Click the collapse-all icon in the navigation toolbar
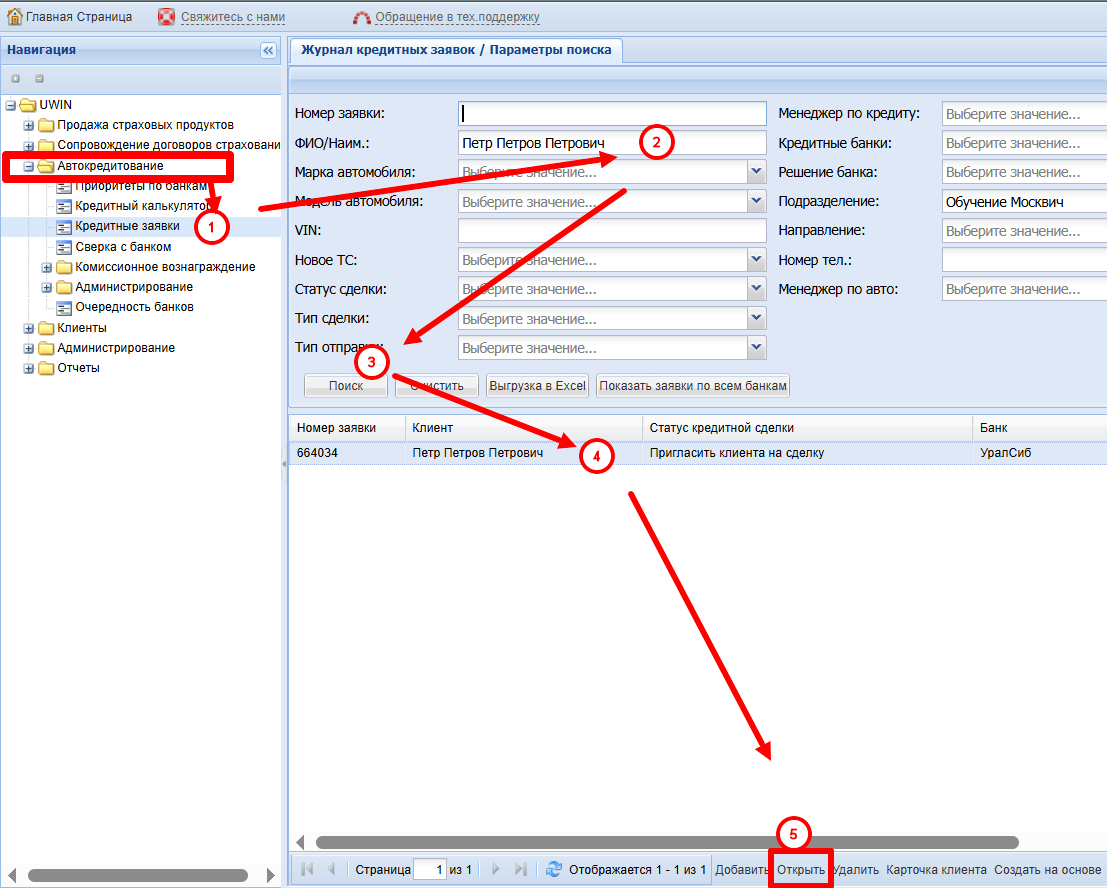Viewport: 1107px width, 888px height. (40, 78)
